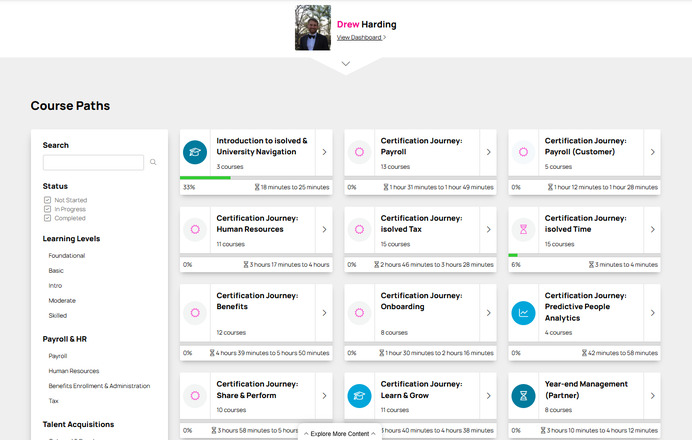Filter by Benefits Enrollment & Administration
The image size is (692, 440).
point(99,386)
